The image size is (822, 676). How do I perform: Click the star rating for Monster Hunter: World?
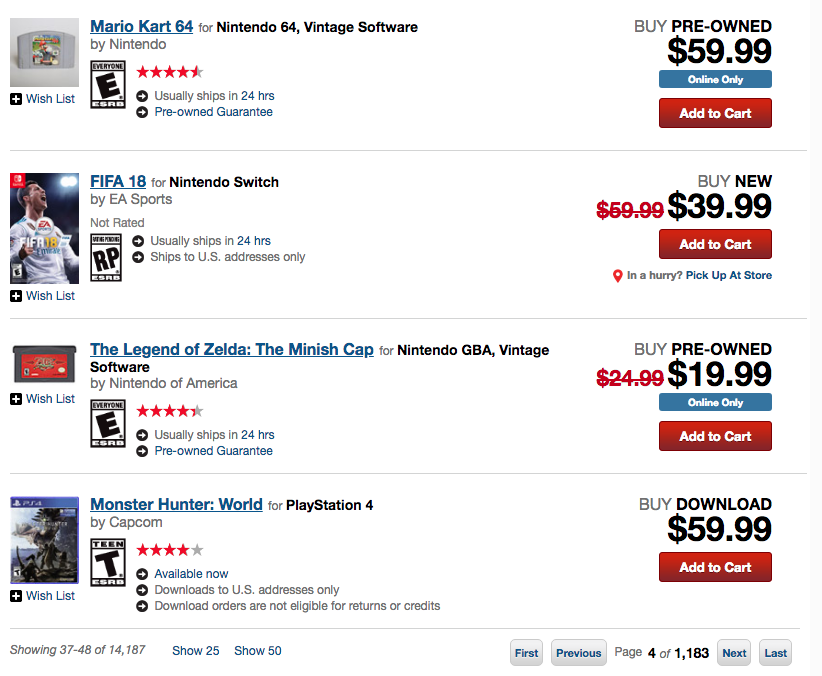click(169, 550)
